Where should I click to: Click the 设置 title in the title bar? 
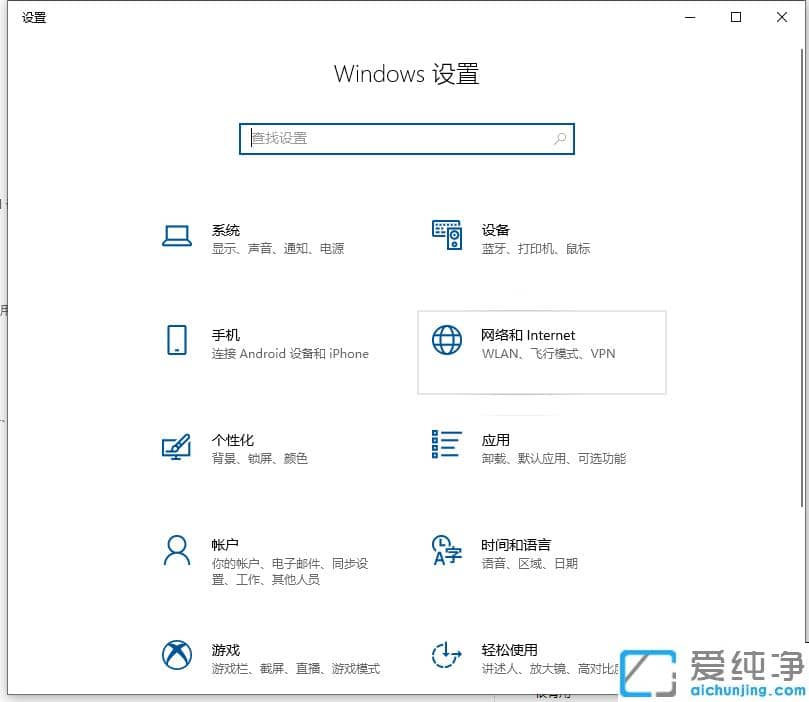pyautogui.click(x=33, y=17)
